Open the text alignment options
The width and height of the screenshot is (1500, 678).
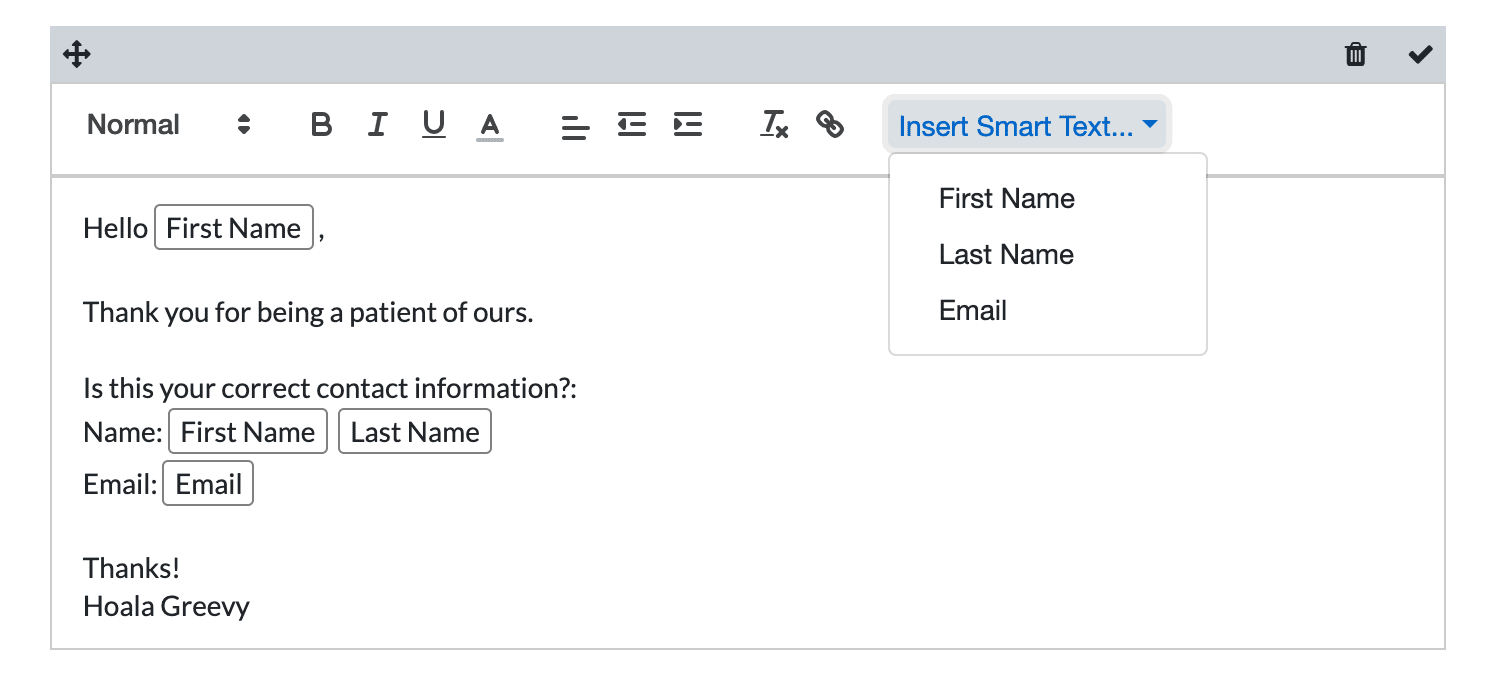tap(575, 126)
